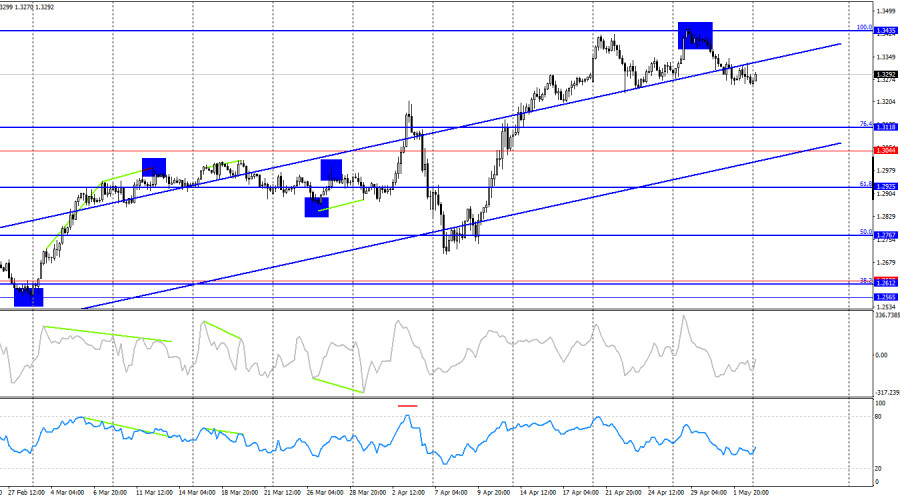Click the 7 Apr 04:00 time label
The image size is (900, 500).
pos(451,493)
